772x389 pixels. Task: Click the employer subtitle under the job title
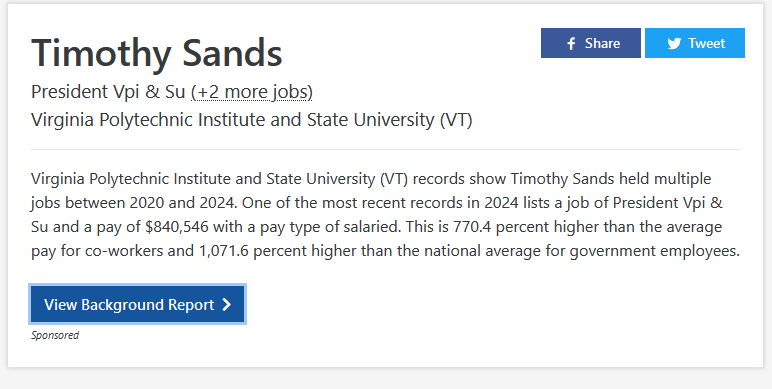click(252, 120)
